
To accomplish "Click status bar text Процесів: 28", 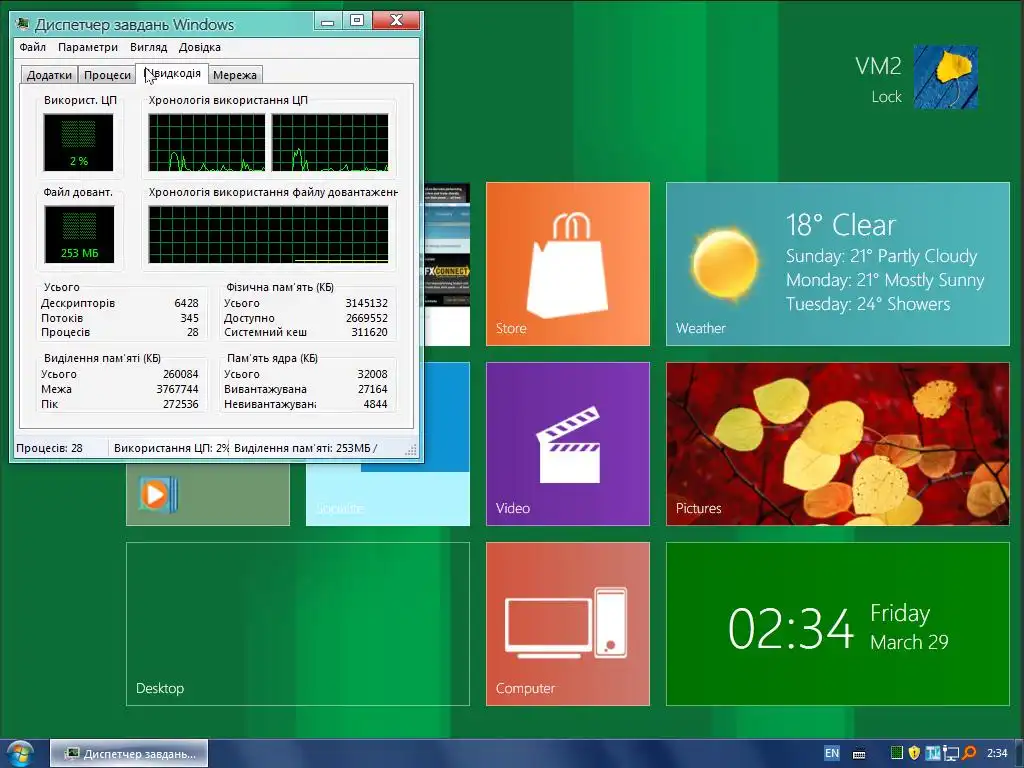I will [49, 448].
